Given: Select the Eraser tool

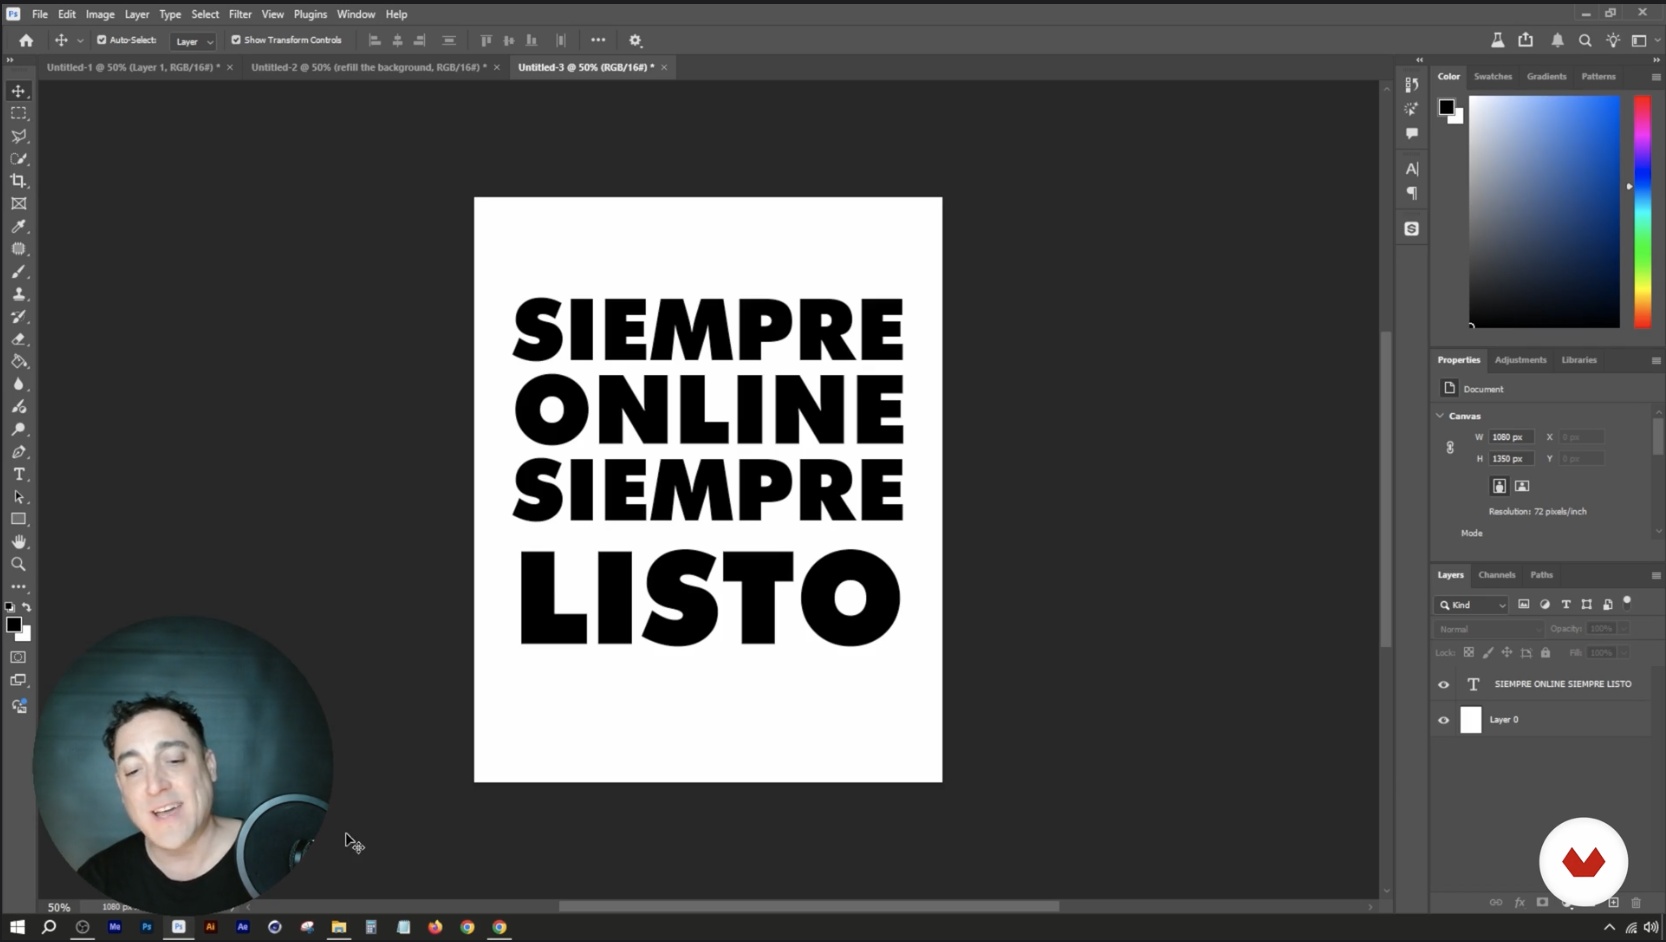Looking at the screenshot, I should coord(18,339).
